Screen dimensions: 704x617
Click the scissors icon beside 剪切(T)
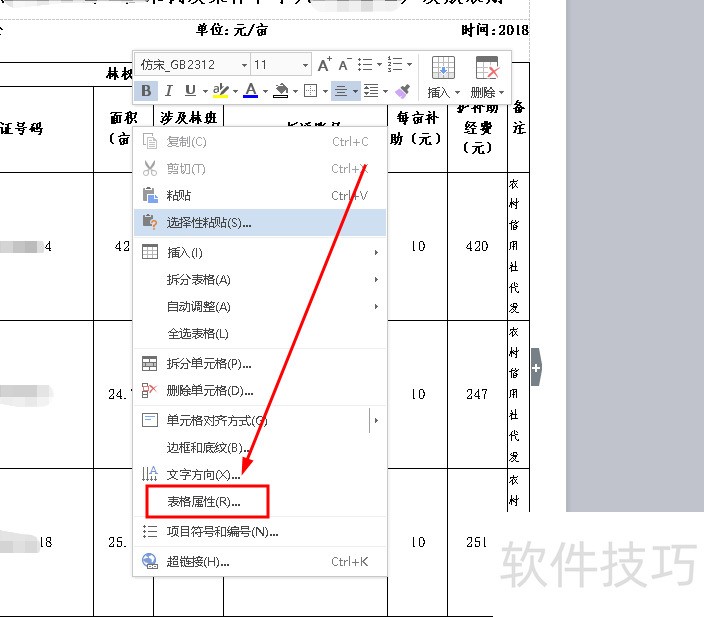(150, 168)
